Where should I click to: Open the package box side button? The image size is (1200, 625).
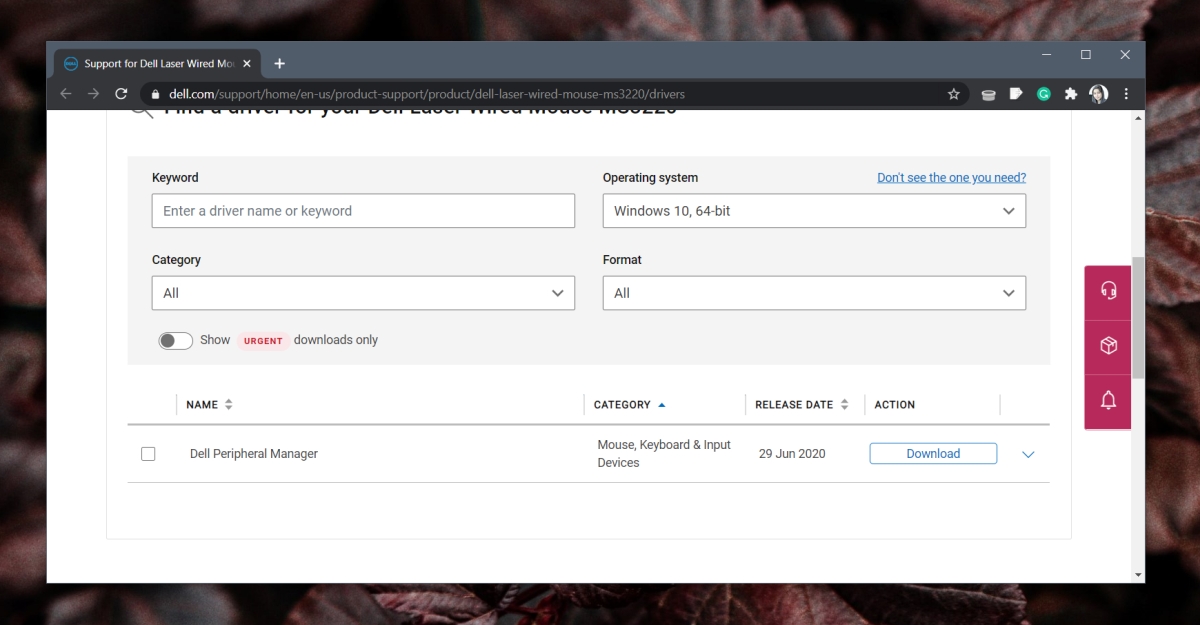[x=1108, y=346]
